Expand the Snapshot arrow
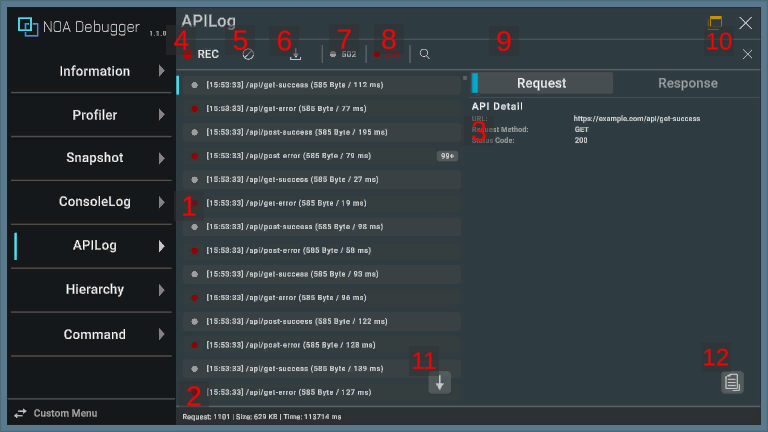Screen dimensions: 768x432 [x=162, y=158]
